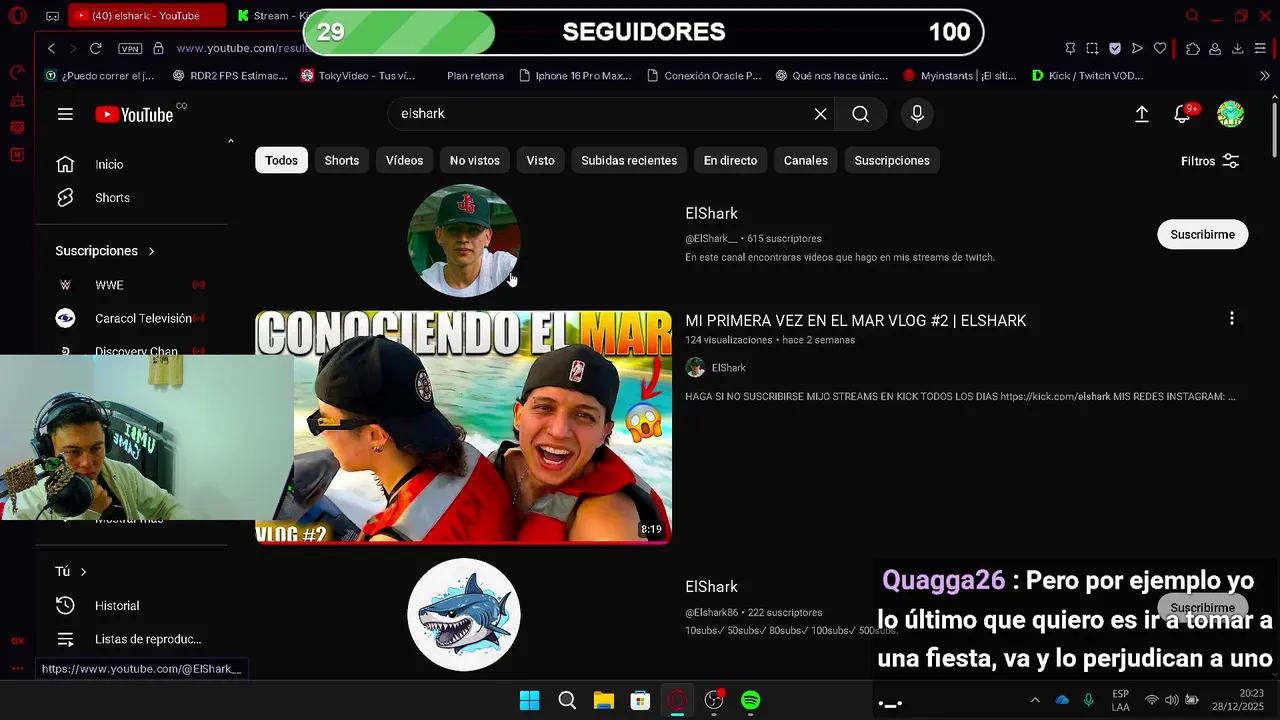Open the three-dot menu for the vlog video
The width and height of the screenshot is (1280, 720).
point(1231,319)
